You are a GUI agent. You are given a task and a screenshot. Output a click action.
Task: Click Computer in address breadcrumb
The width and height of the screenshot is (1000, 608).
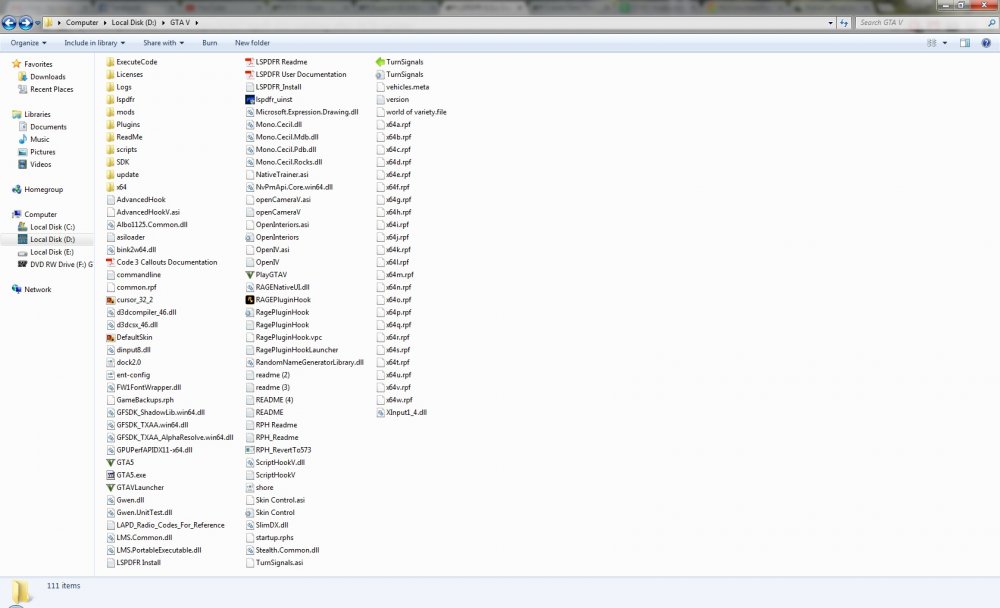pos(82,22)
